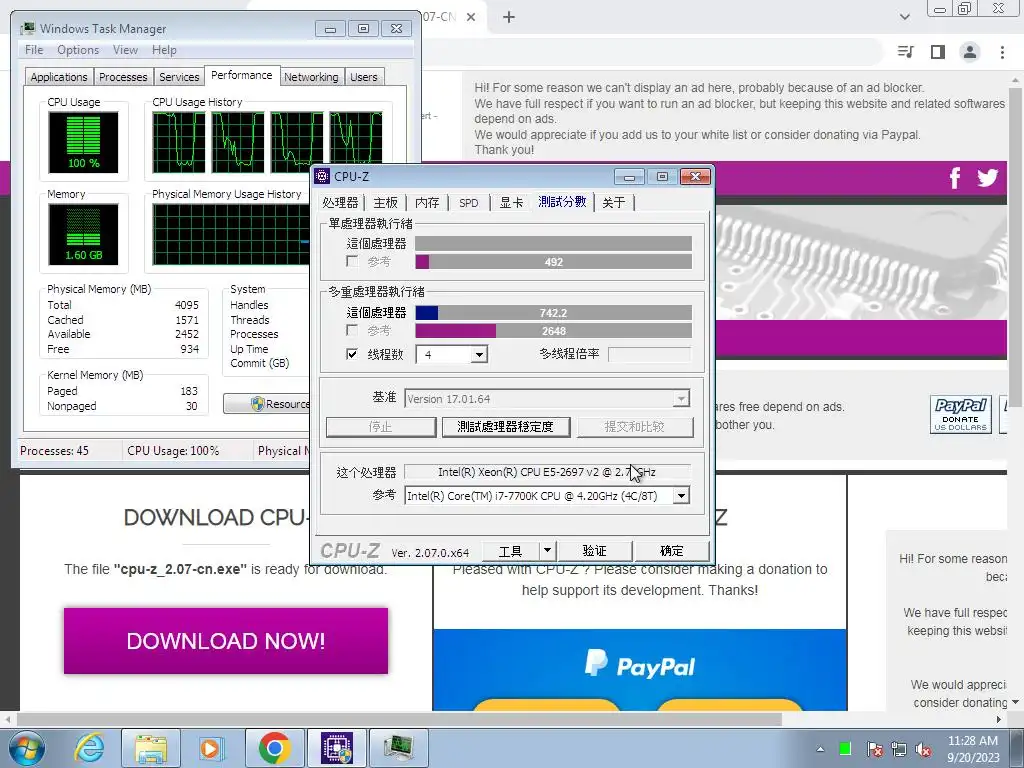Image resolution: width=1024 pixels, height=768 pixels.
Task: Open Task Manager Applications tab
Action: pyautogui.click(x=59, y=77)
